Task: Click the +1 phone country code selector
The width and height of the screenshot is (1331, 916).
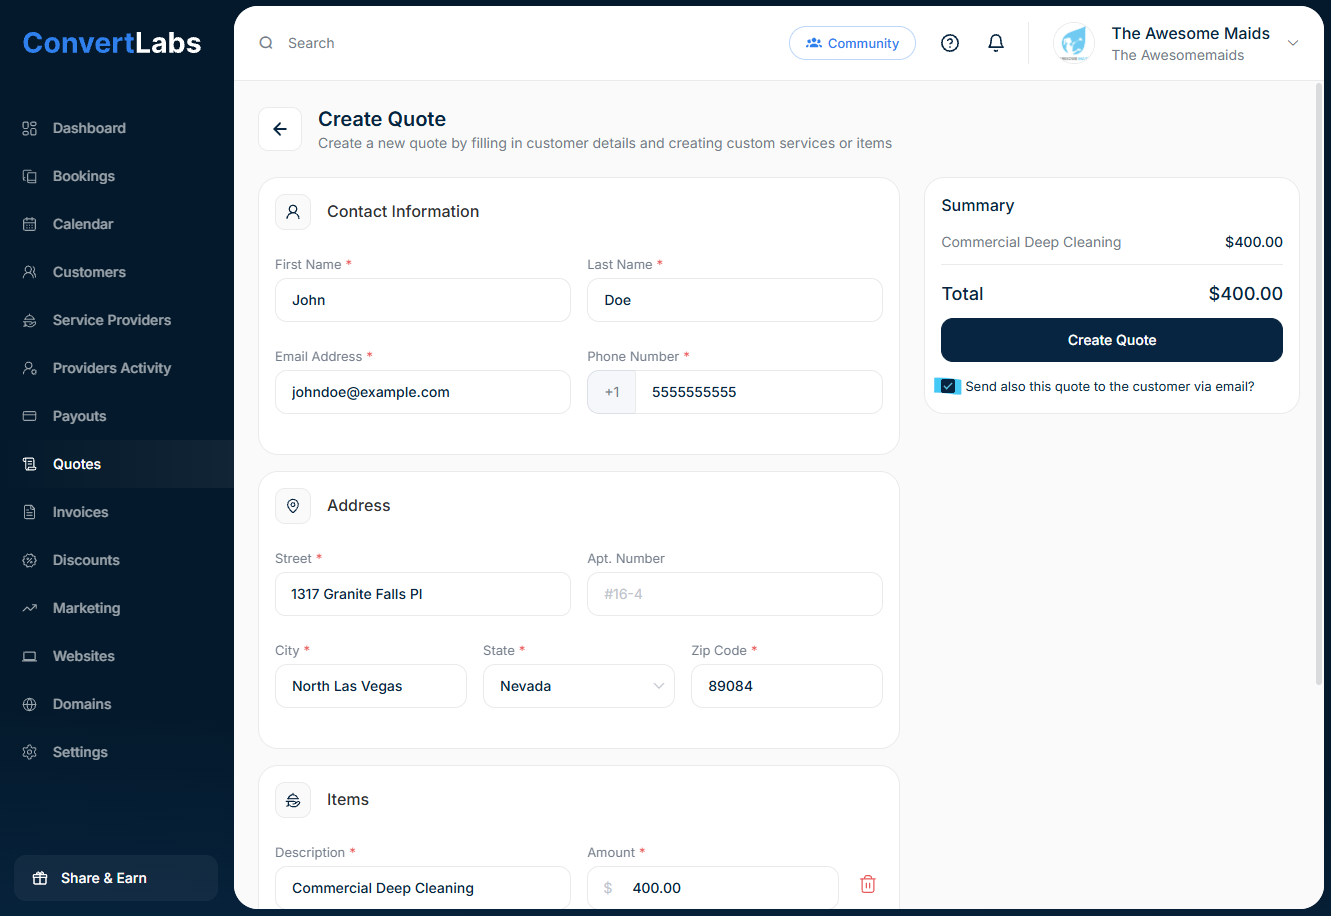Action: click(611, 392)
